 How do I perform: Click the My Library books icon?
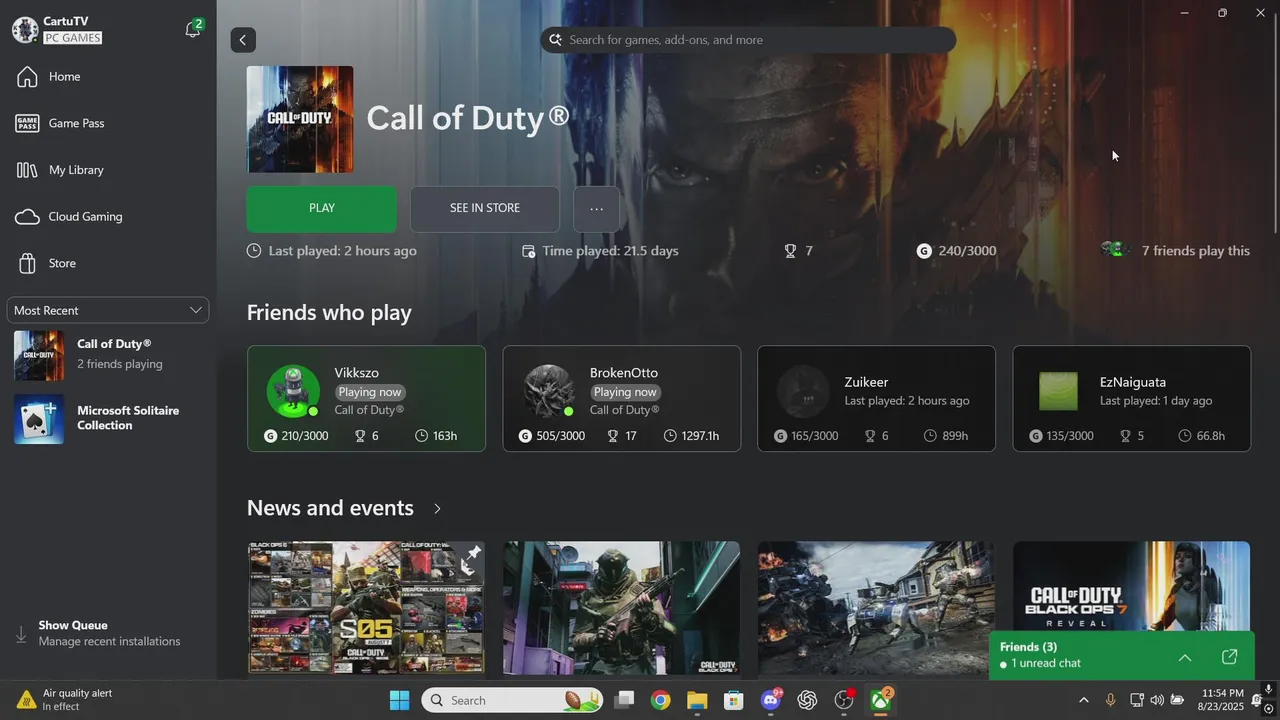27,170
